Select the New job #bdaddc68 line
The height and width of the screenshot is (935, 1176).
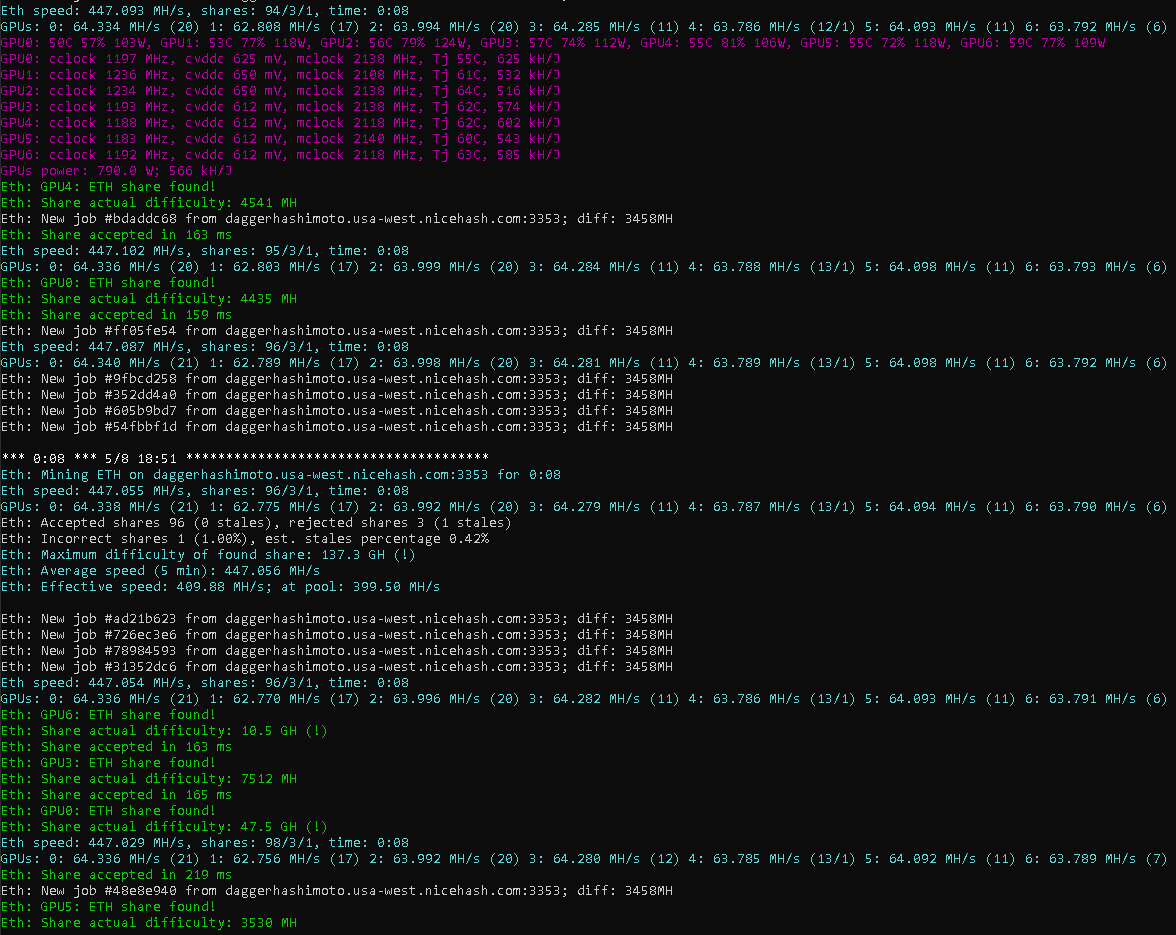point(337,219)
